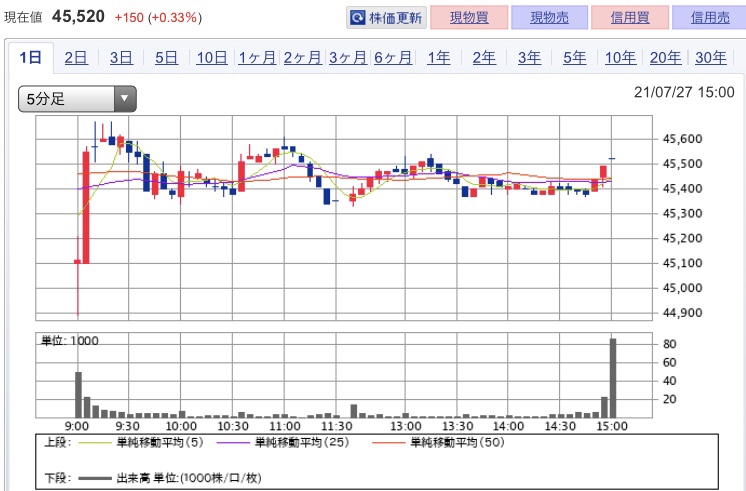View the 10年 chart
Screen dimensions: 746x491
(x=620, y=58)
